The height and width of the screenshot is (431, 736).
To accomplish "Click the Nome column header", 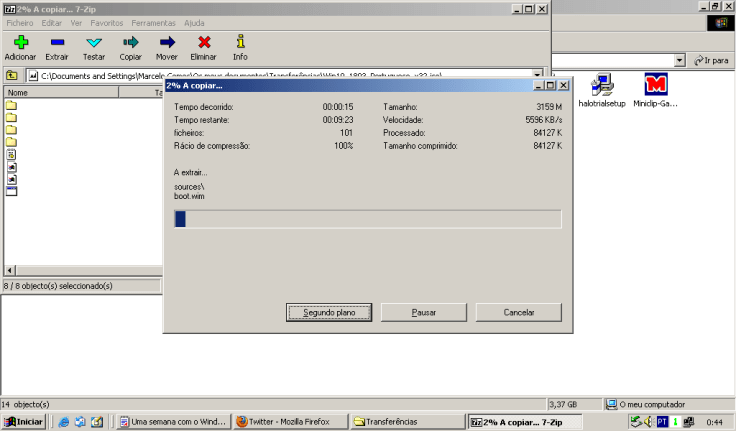I will [x=60, y=92].
